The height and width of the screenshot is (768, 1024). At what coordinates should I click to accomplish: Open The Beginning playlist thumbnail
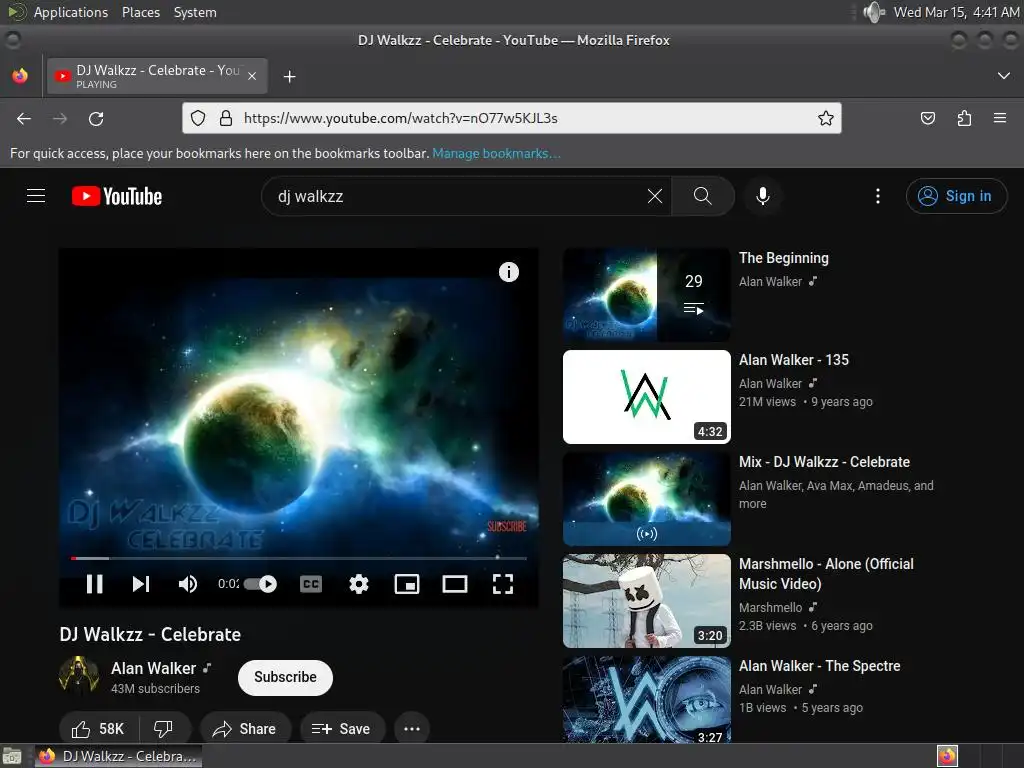tap(647, 295)
